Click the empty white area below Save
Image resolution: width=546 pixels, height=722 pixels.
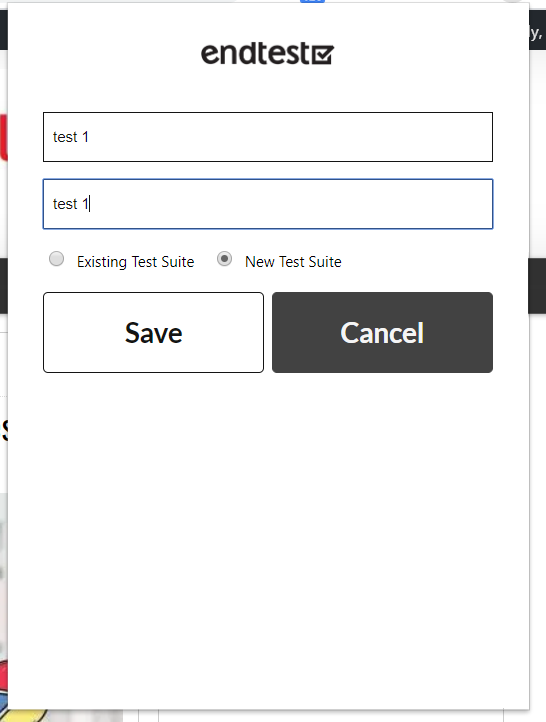coord(153,507)
